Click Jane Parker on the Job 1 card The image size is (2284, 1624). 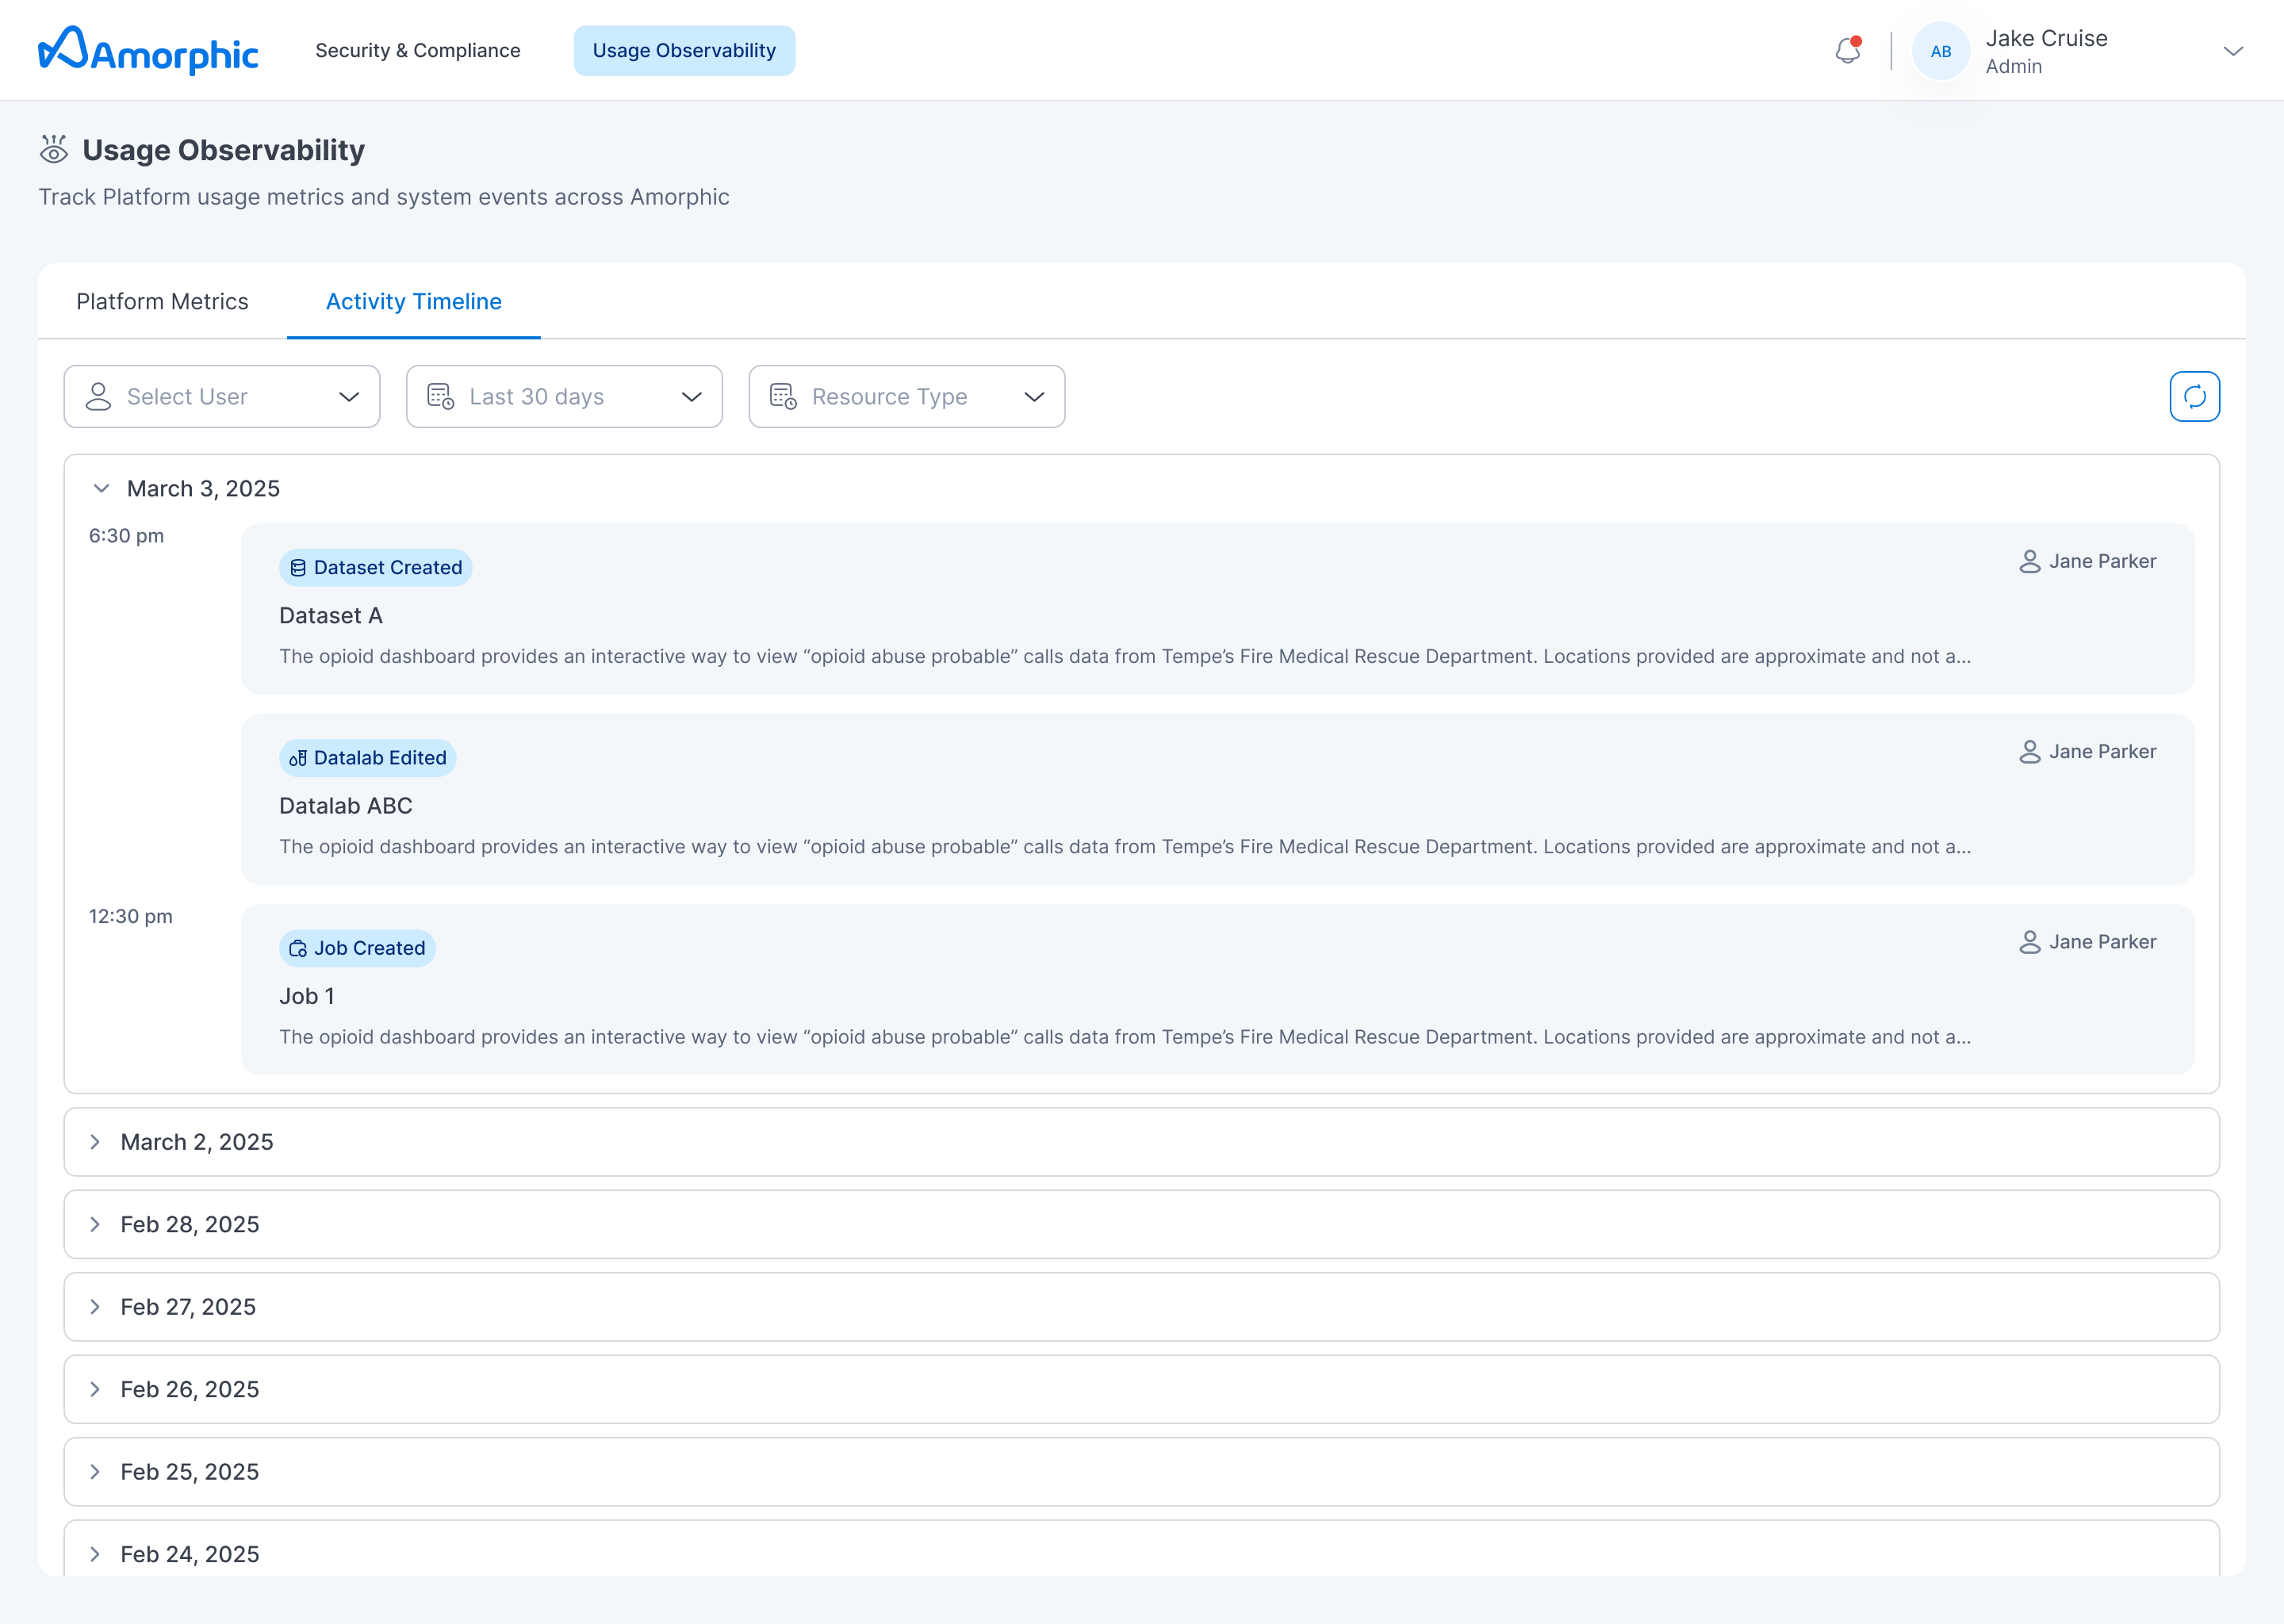click(x=2103, y=942)
